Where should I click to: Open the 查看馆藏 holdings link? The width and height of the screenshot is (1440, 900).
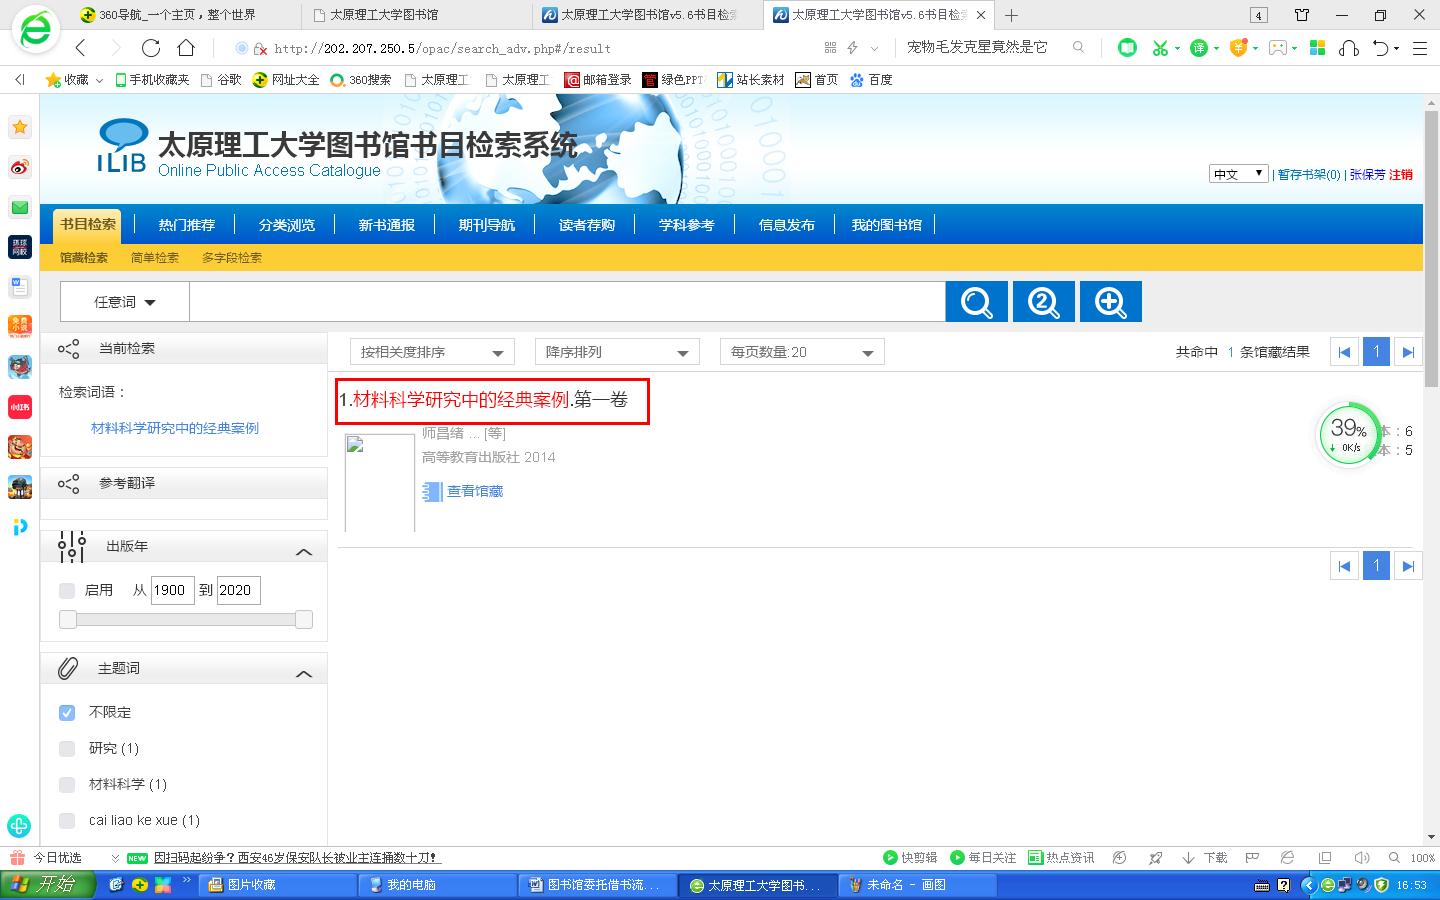click(x=474, y=491)
